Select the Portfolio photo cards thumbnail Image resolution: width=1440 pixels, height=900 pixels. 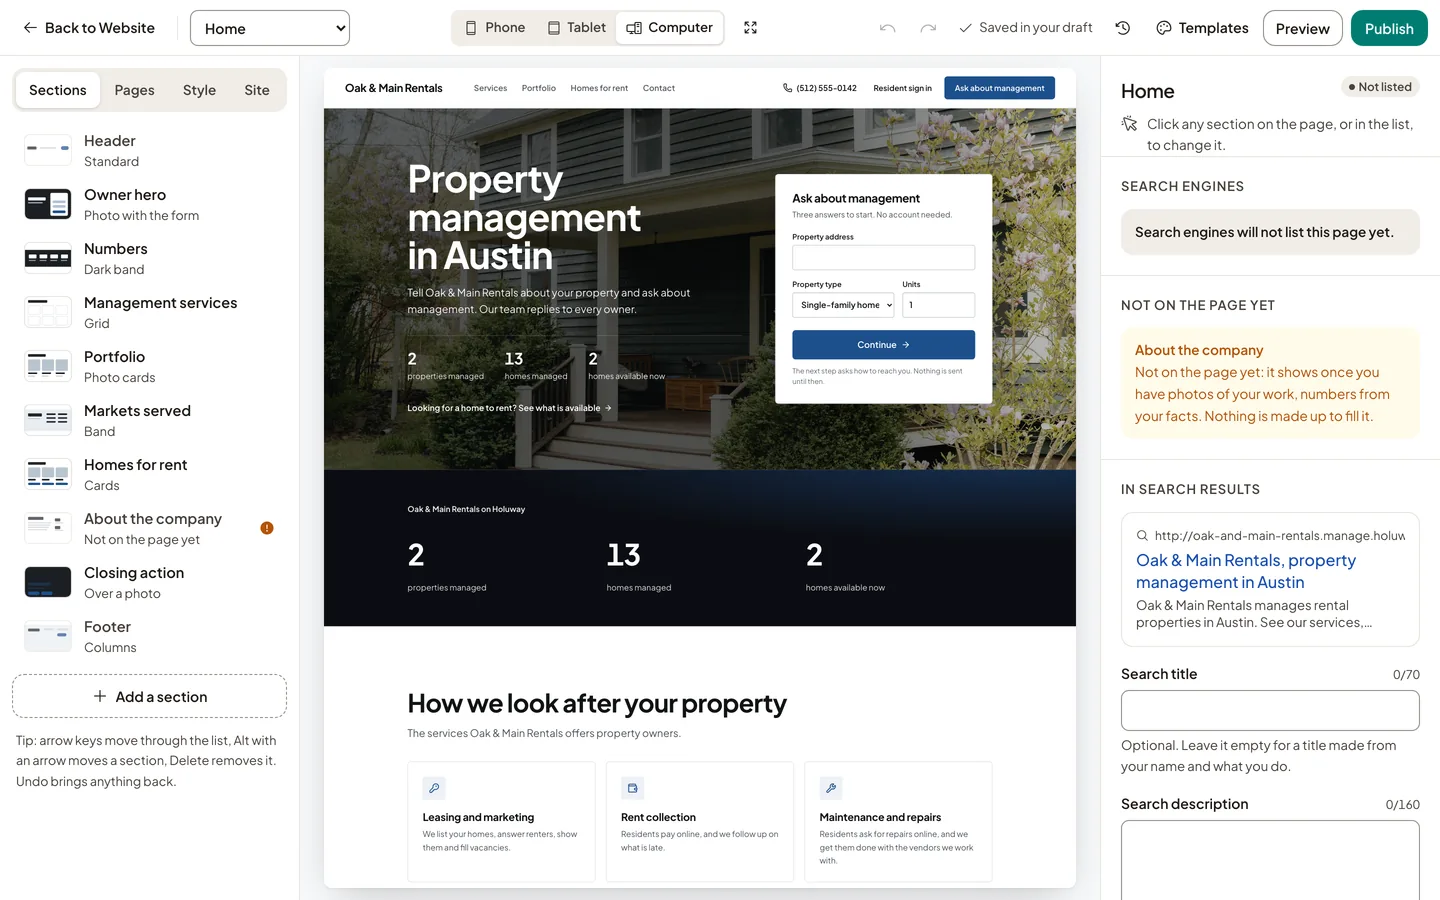48,367
